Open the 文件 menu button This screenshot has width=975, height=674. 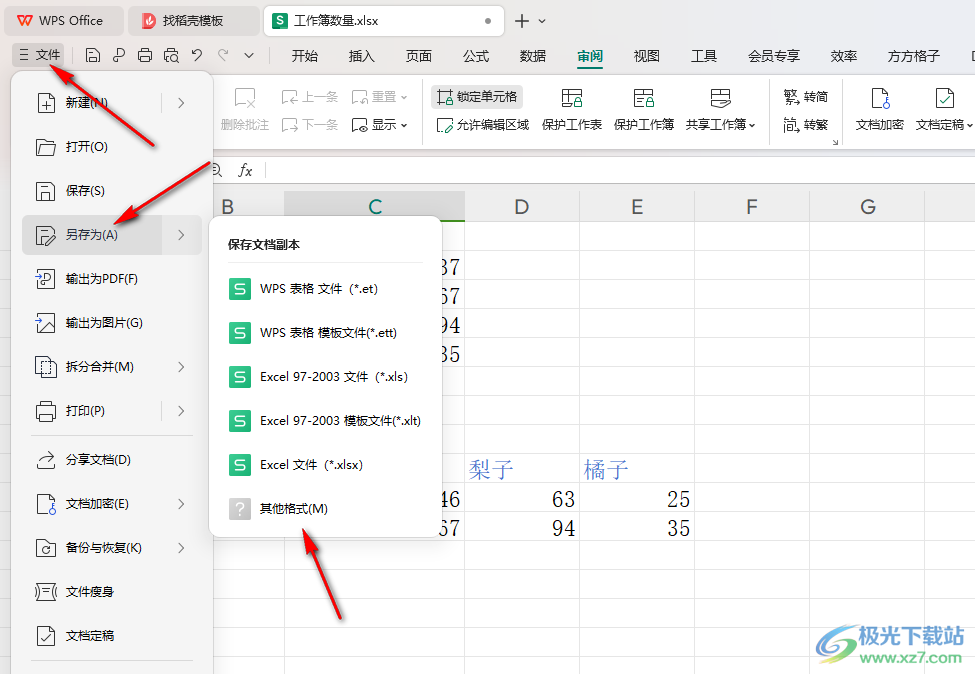point(39,55)
